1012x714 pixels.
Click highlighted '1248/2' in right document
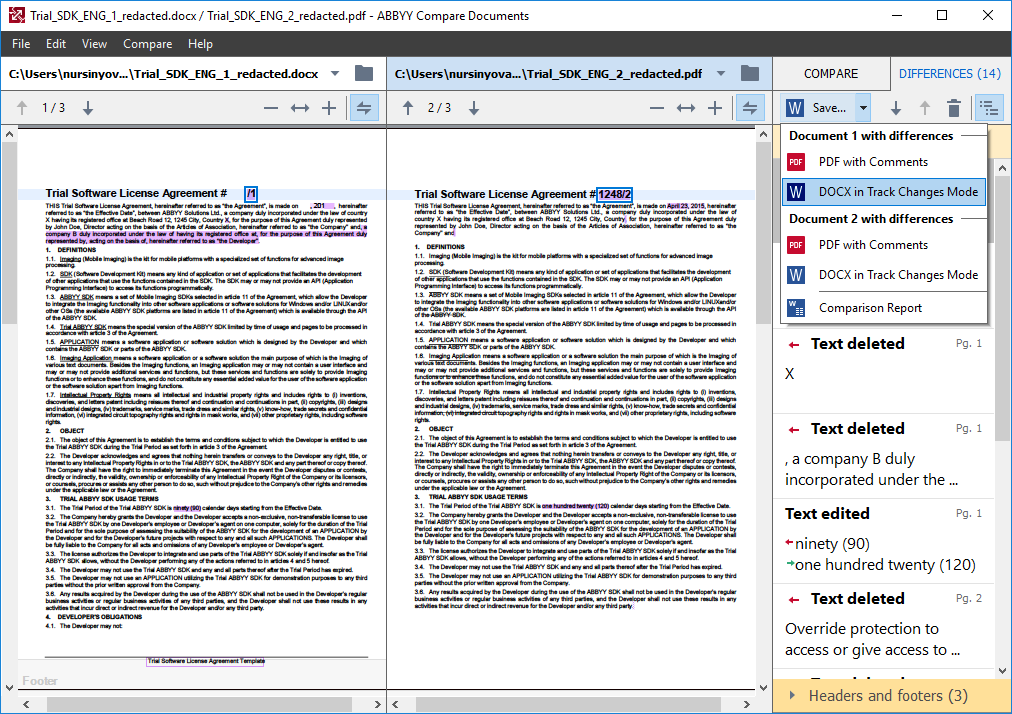[614, 194]
